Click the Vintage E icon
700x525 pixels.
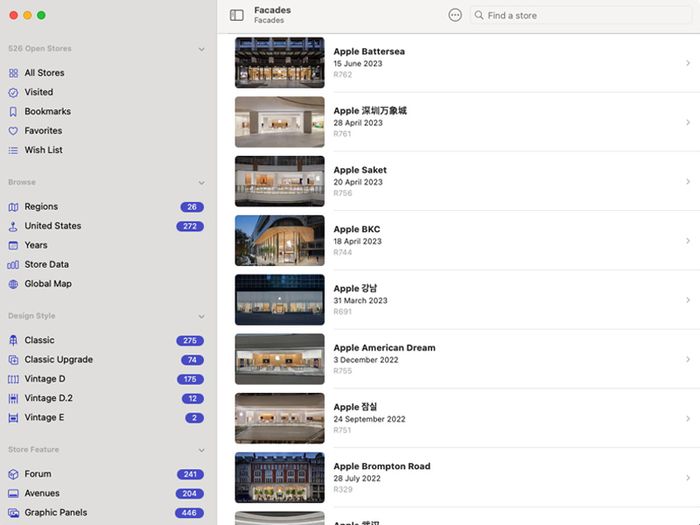13,418
